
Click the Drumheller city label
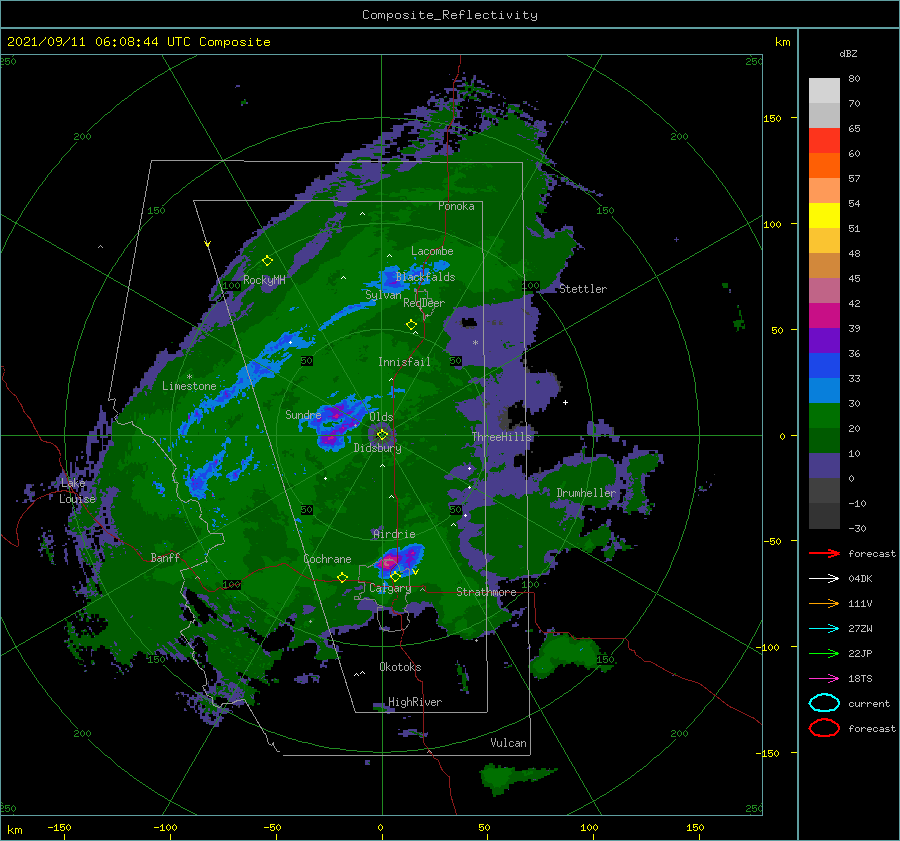pos(586,493)
